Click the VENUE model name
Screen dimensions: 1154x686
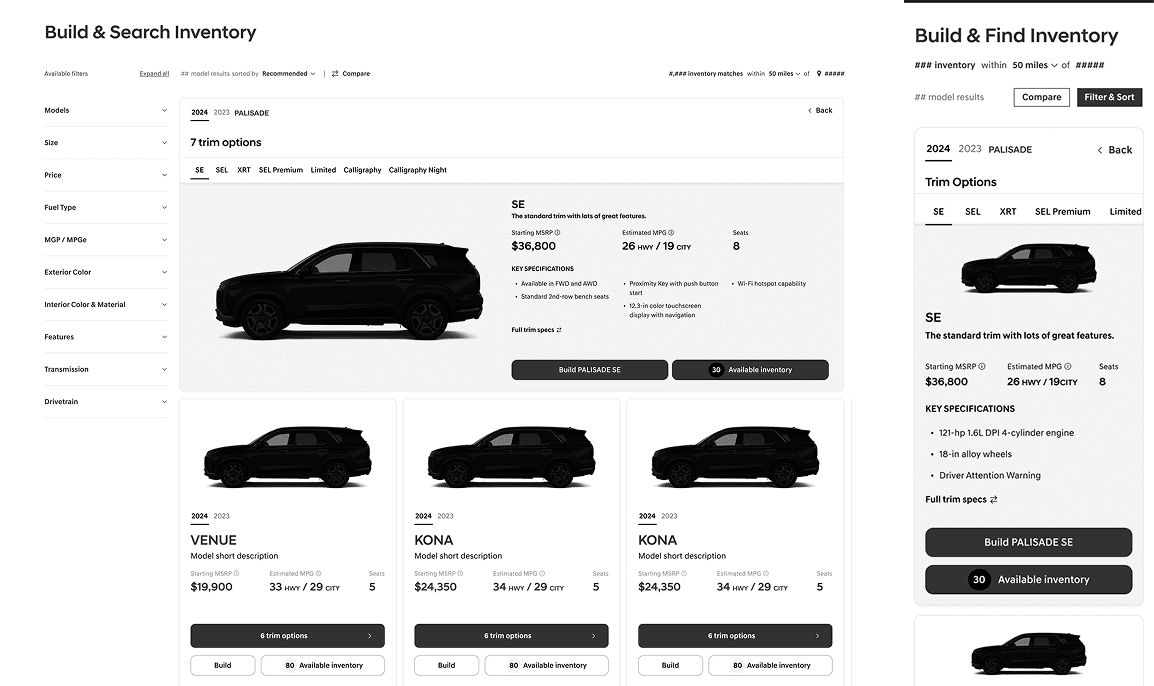[x=213, y=540]
